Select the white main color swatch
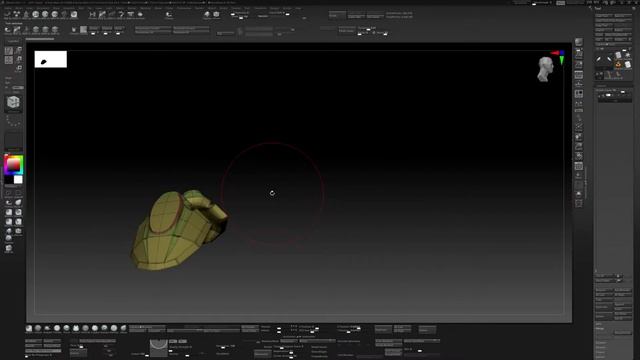 [x=18, y=180]
